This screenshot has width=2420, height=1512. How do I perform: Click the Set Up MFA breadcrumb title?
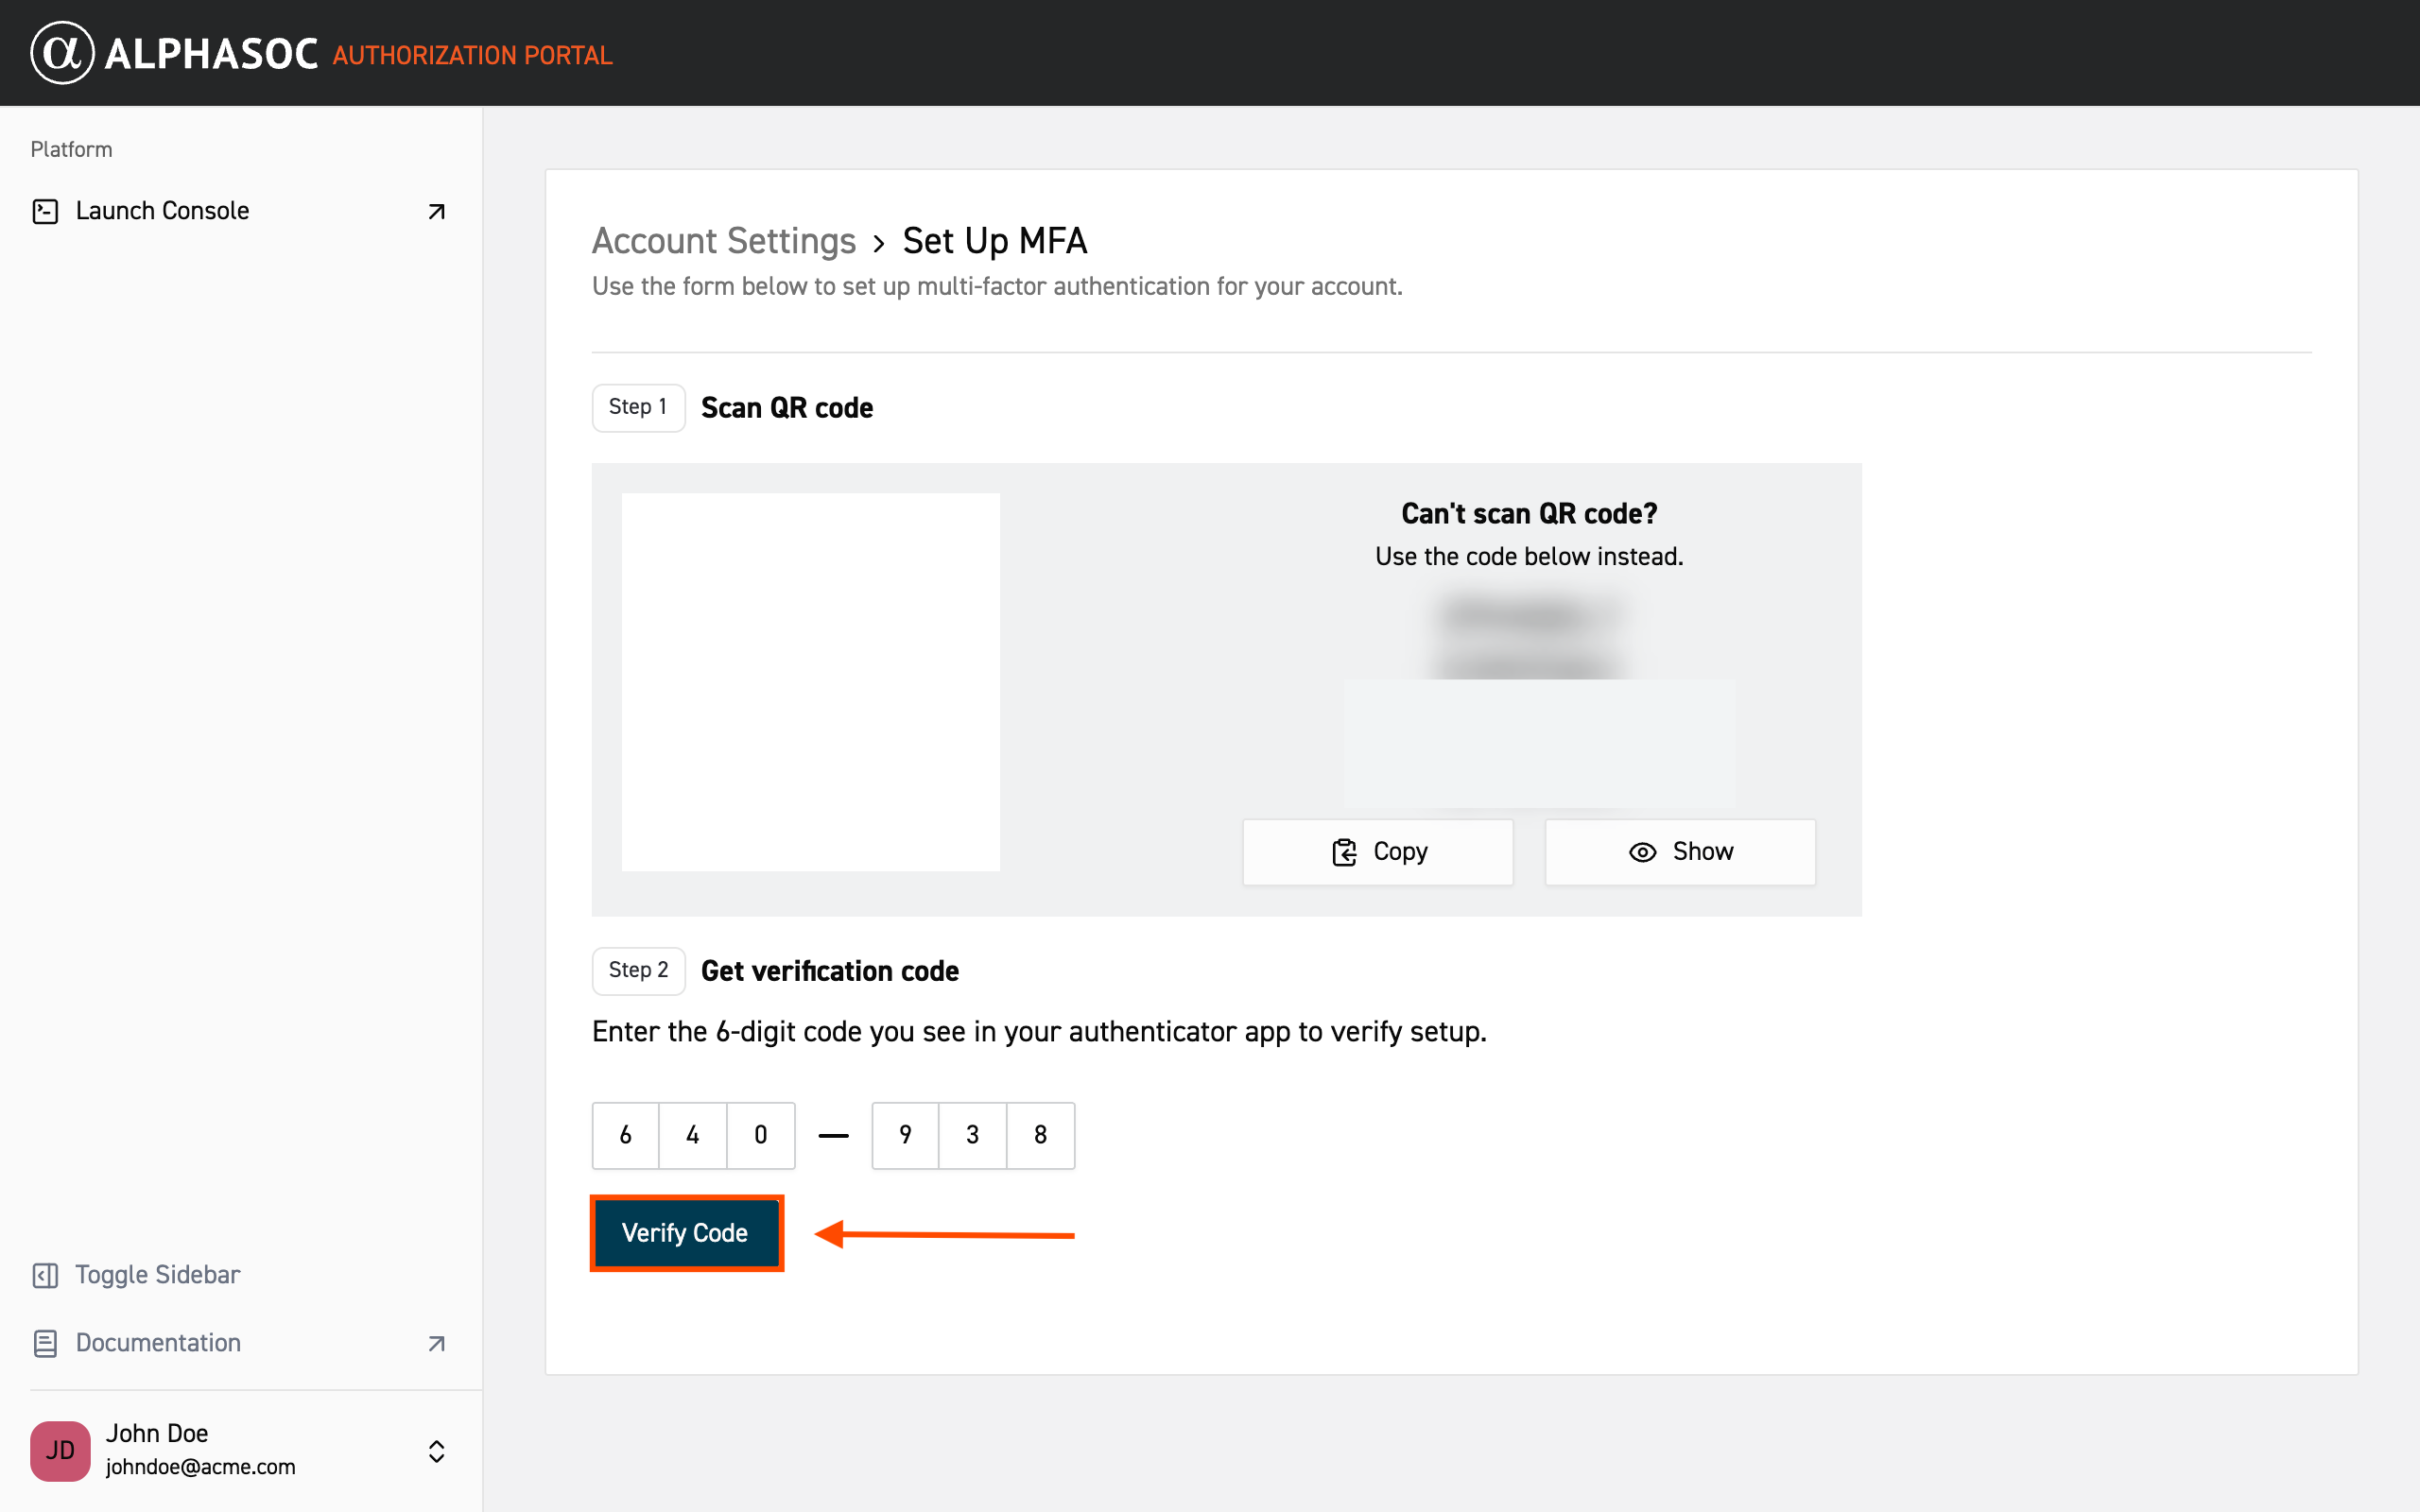(994, 241)
